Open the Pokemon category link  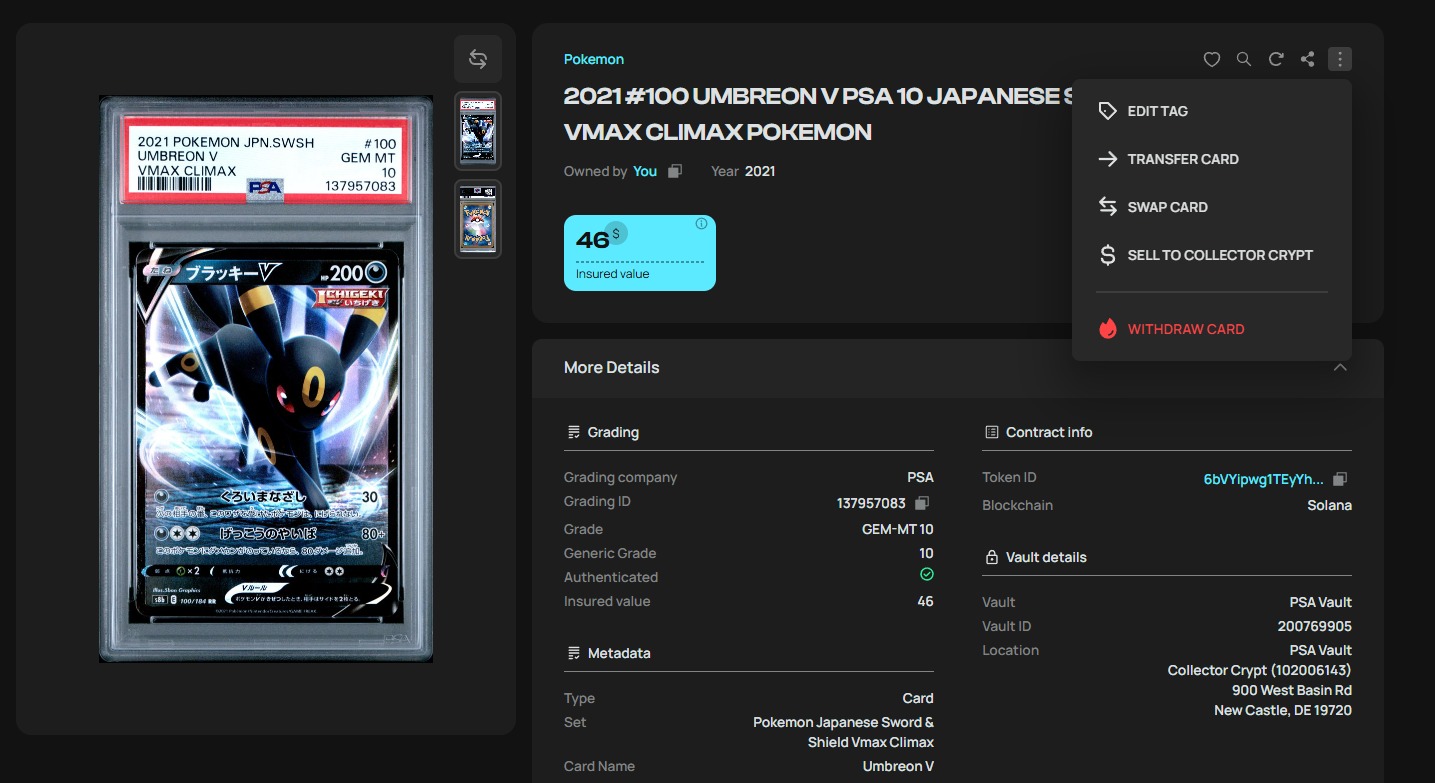point(594,59)
